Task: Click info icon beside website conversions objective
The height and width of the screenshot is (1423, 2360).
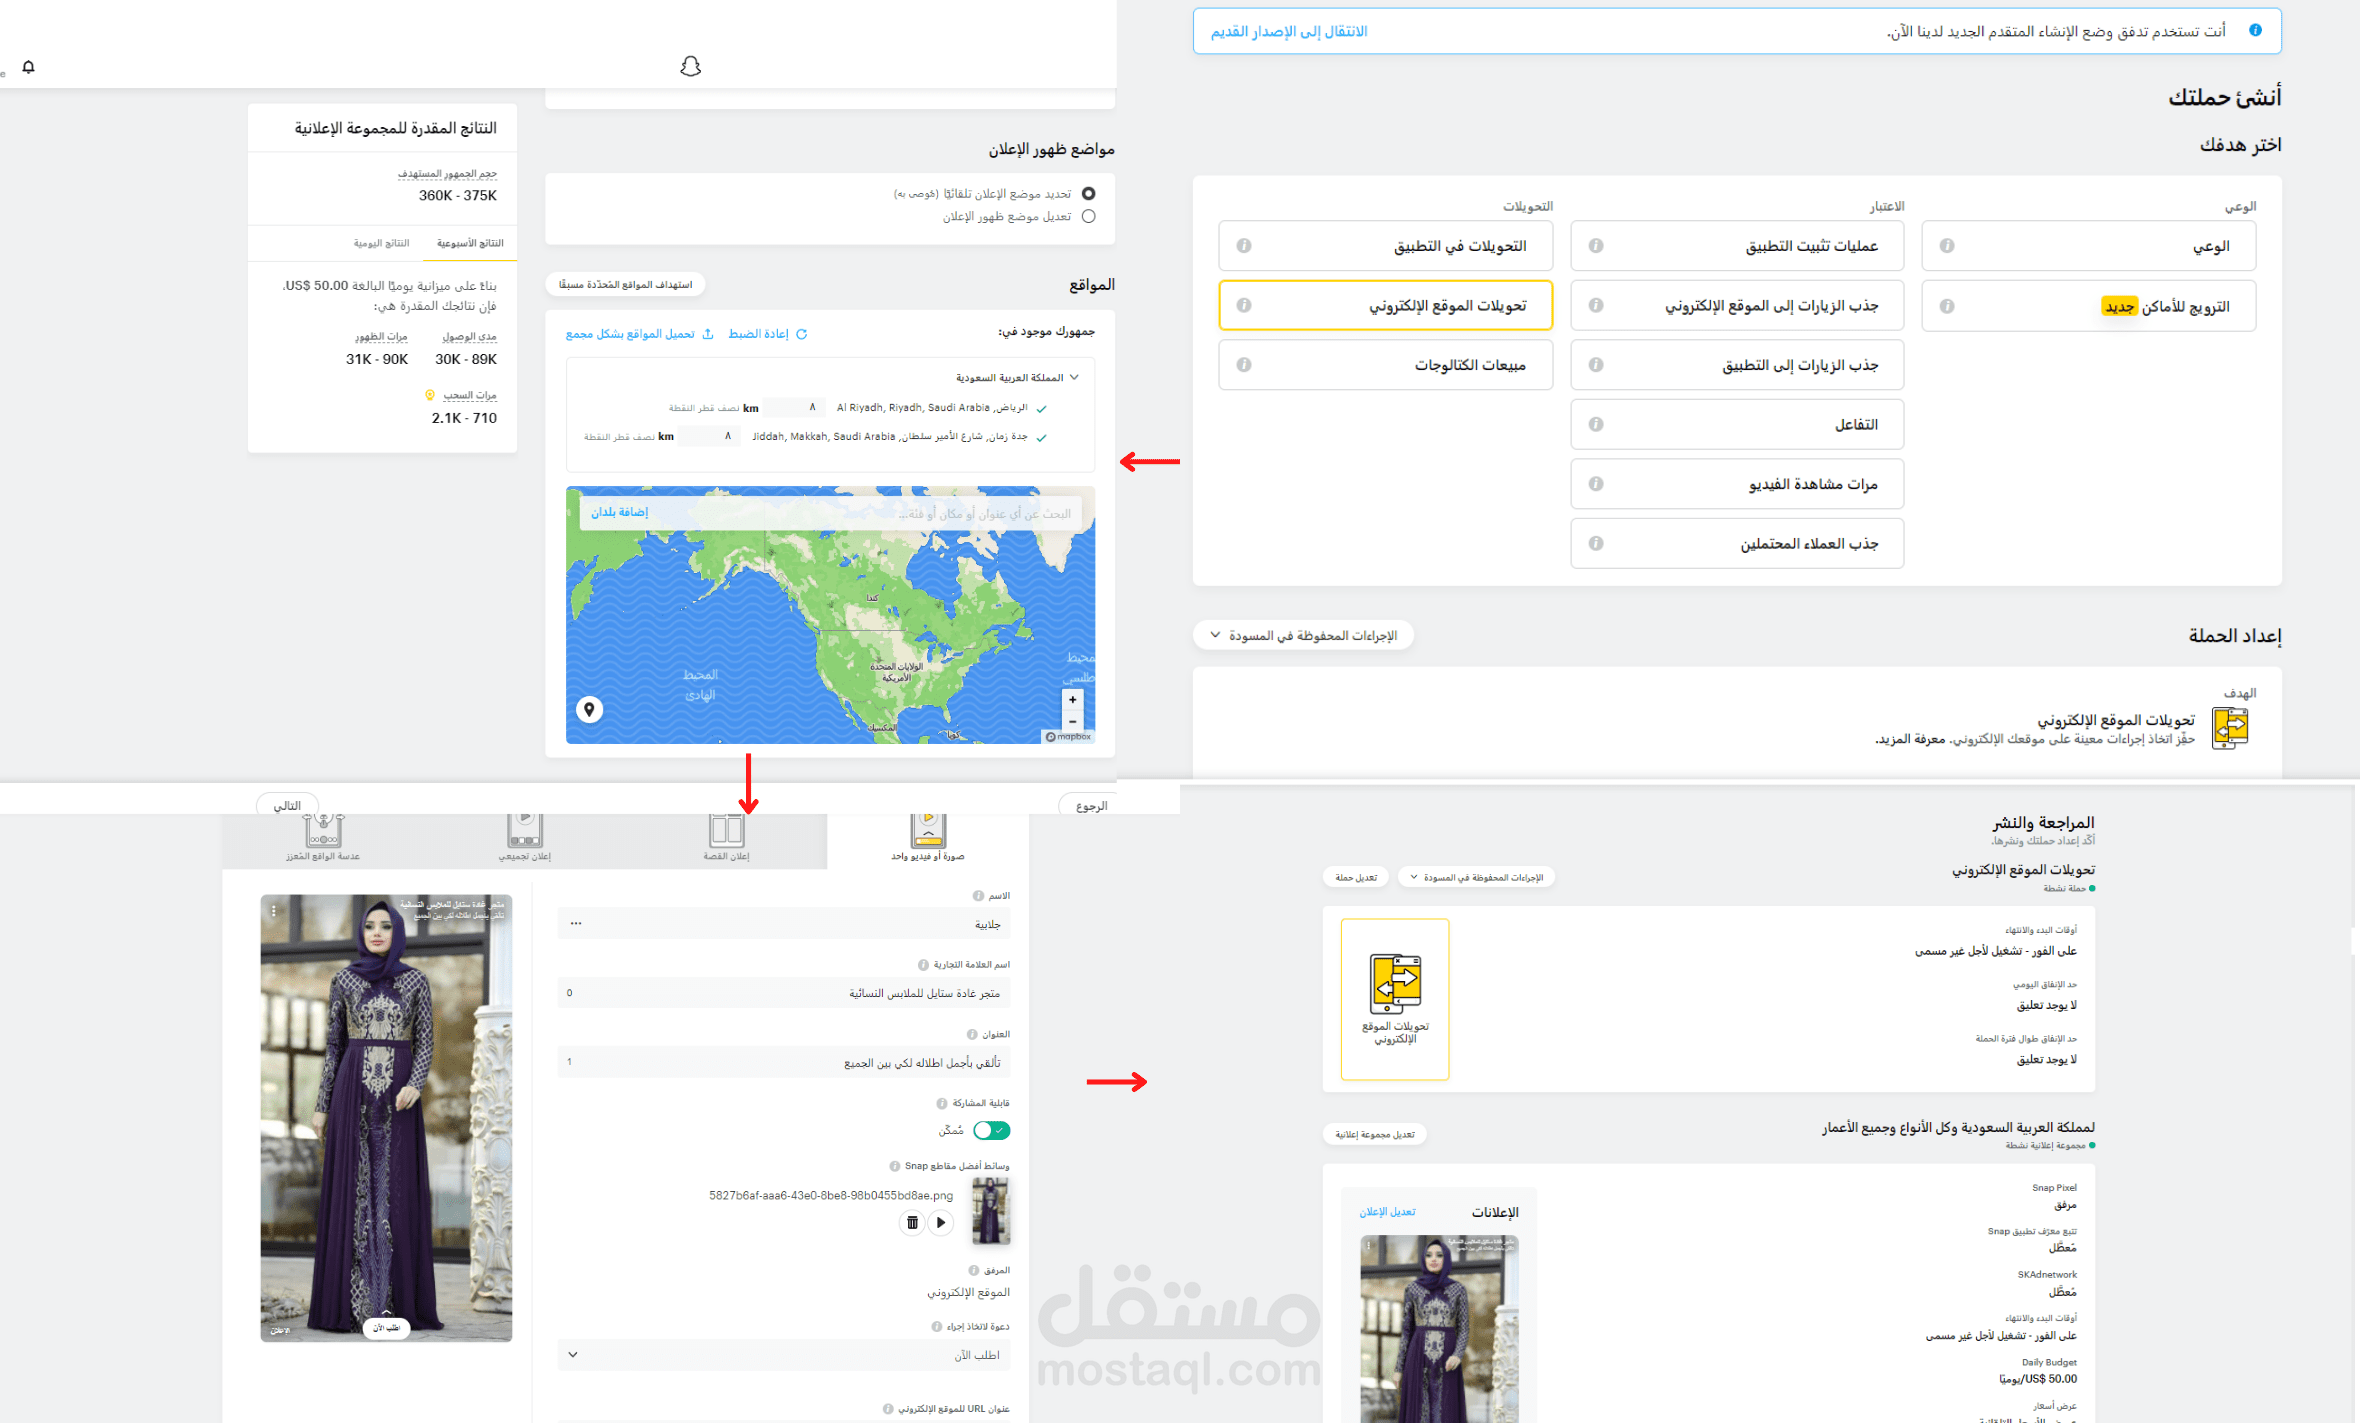Action: pyautogui.click(x=1243, y=305)
